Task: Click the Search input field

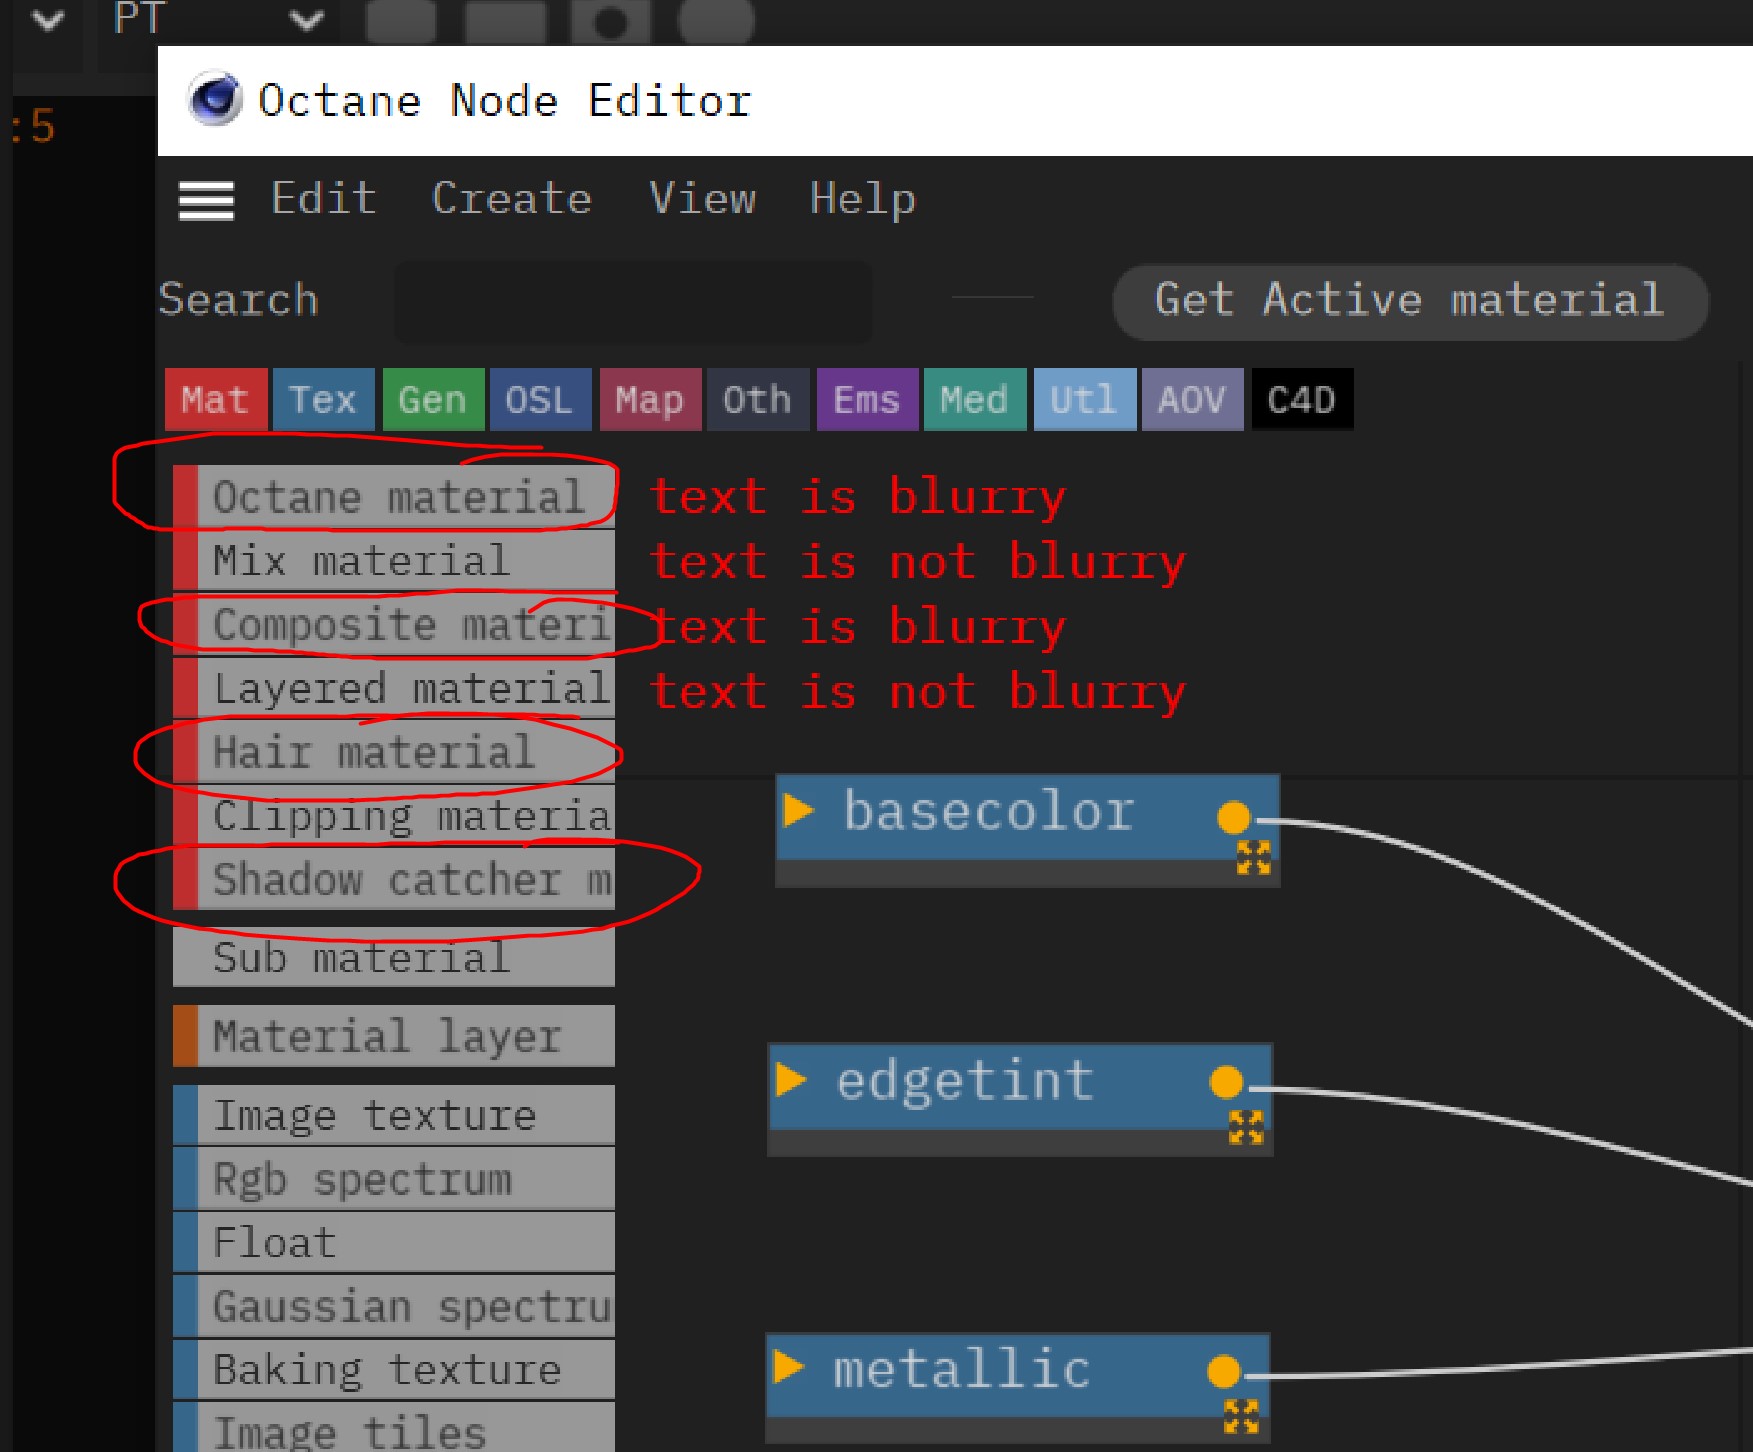Action: 633,301
